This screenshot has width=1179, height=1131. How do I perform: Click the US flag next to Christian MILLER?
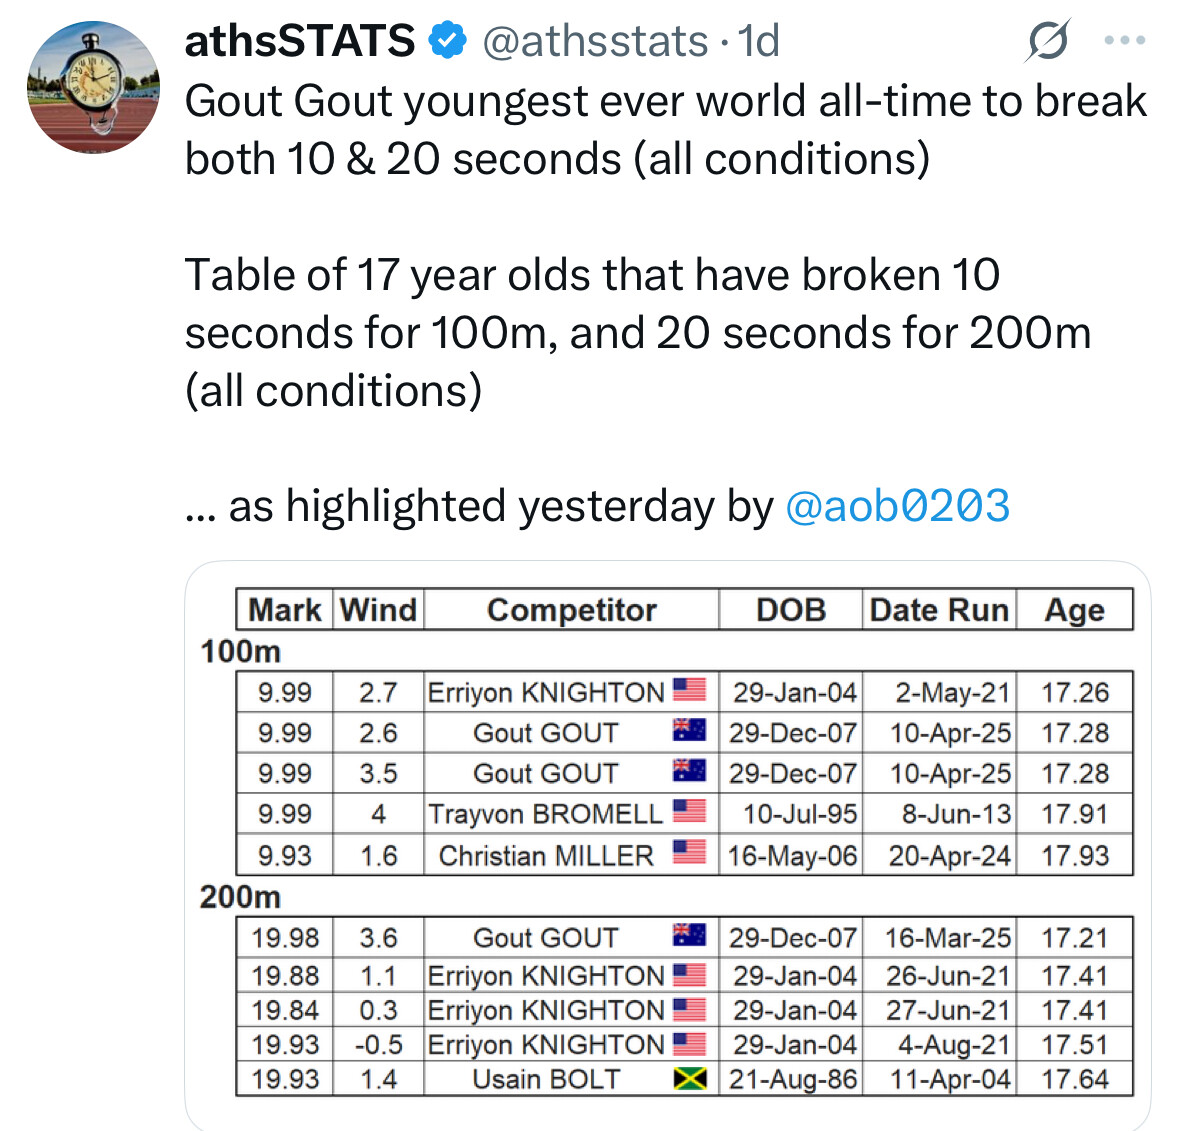pos(689,852)
